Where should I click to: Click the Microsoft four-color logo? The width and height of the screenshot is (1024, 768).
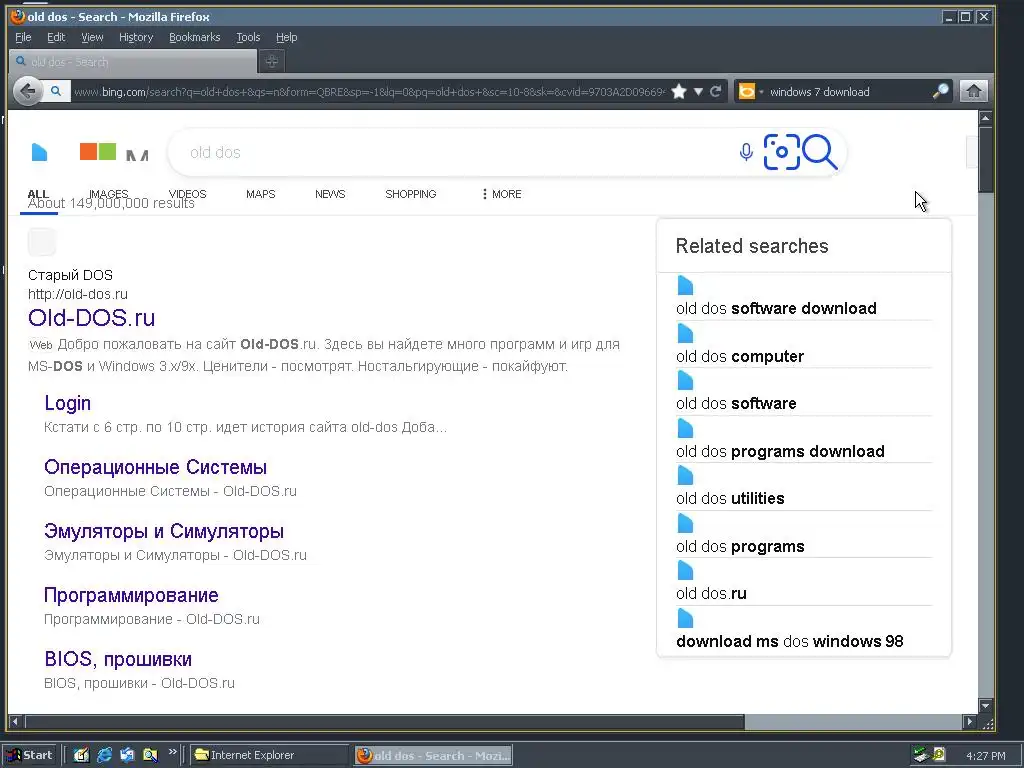pos(98,152)
